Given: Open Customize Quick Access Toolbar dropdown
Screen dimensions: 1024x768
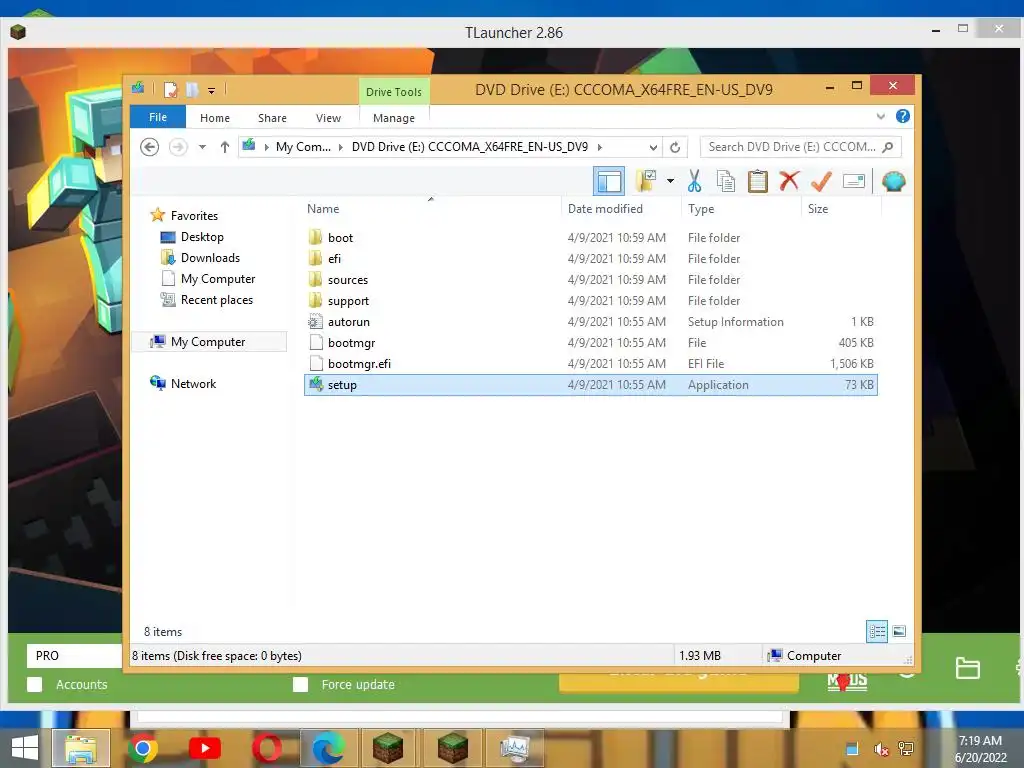Looking at the screenshot, I should 212,91.
